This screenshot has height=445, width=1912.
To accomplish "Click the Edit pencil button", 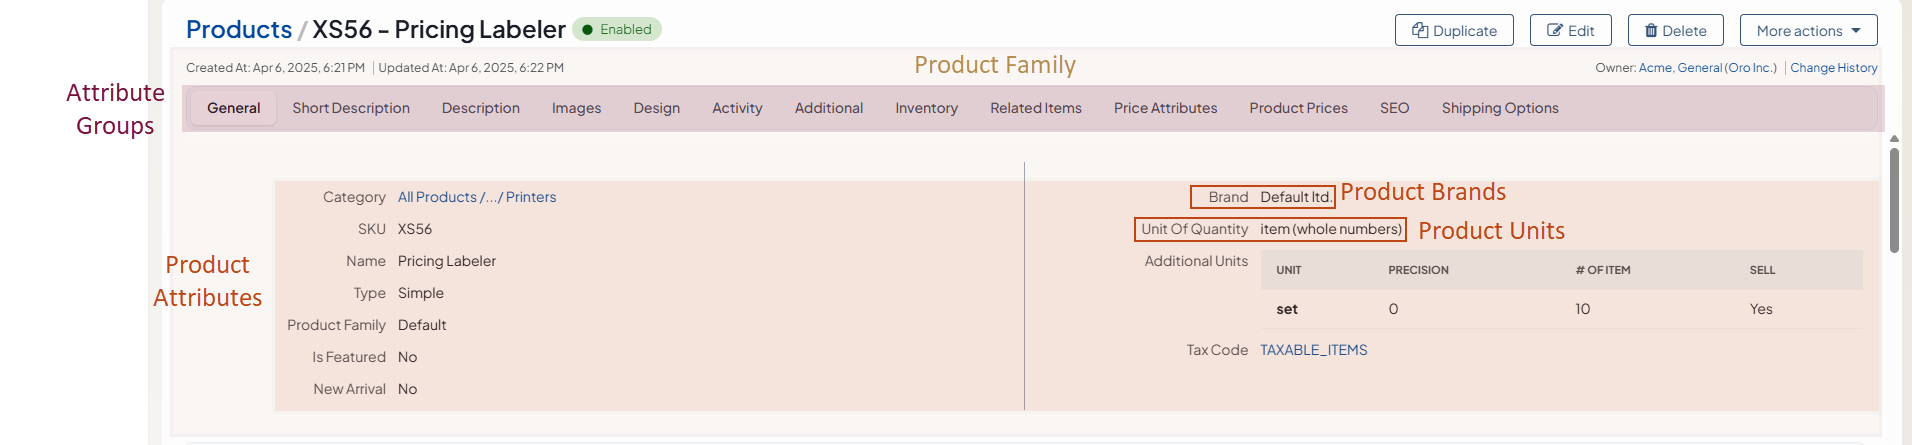I will (x=1570, y=30).
